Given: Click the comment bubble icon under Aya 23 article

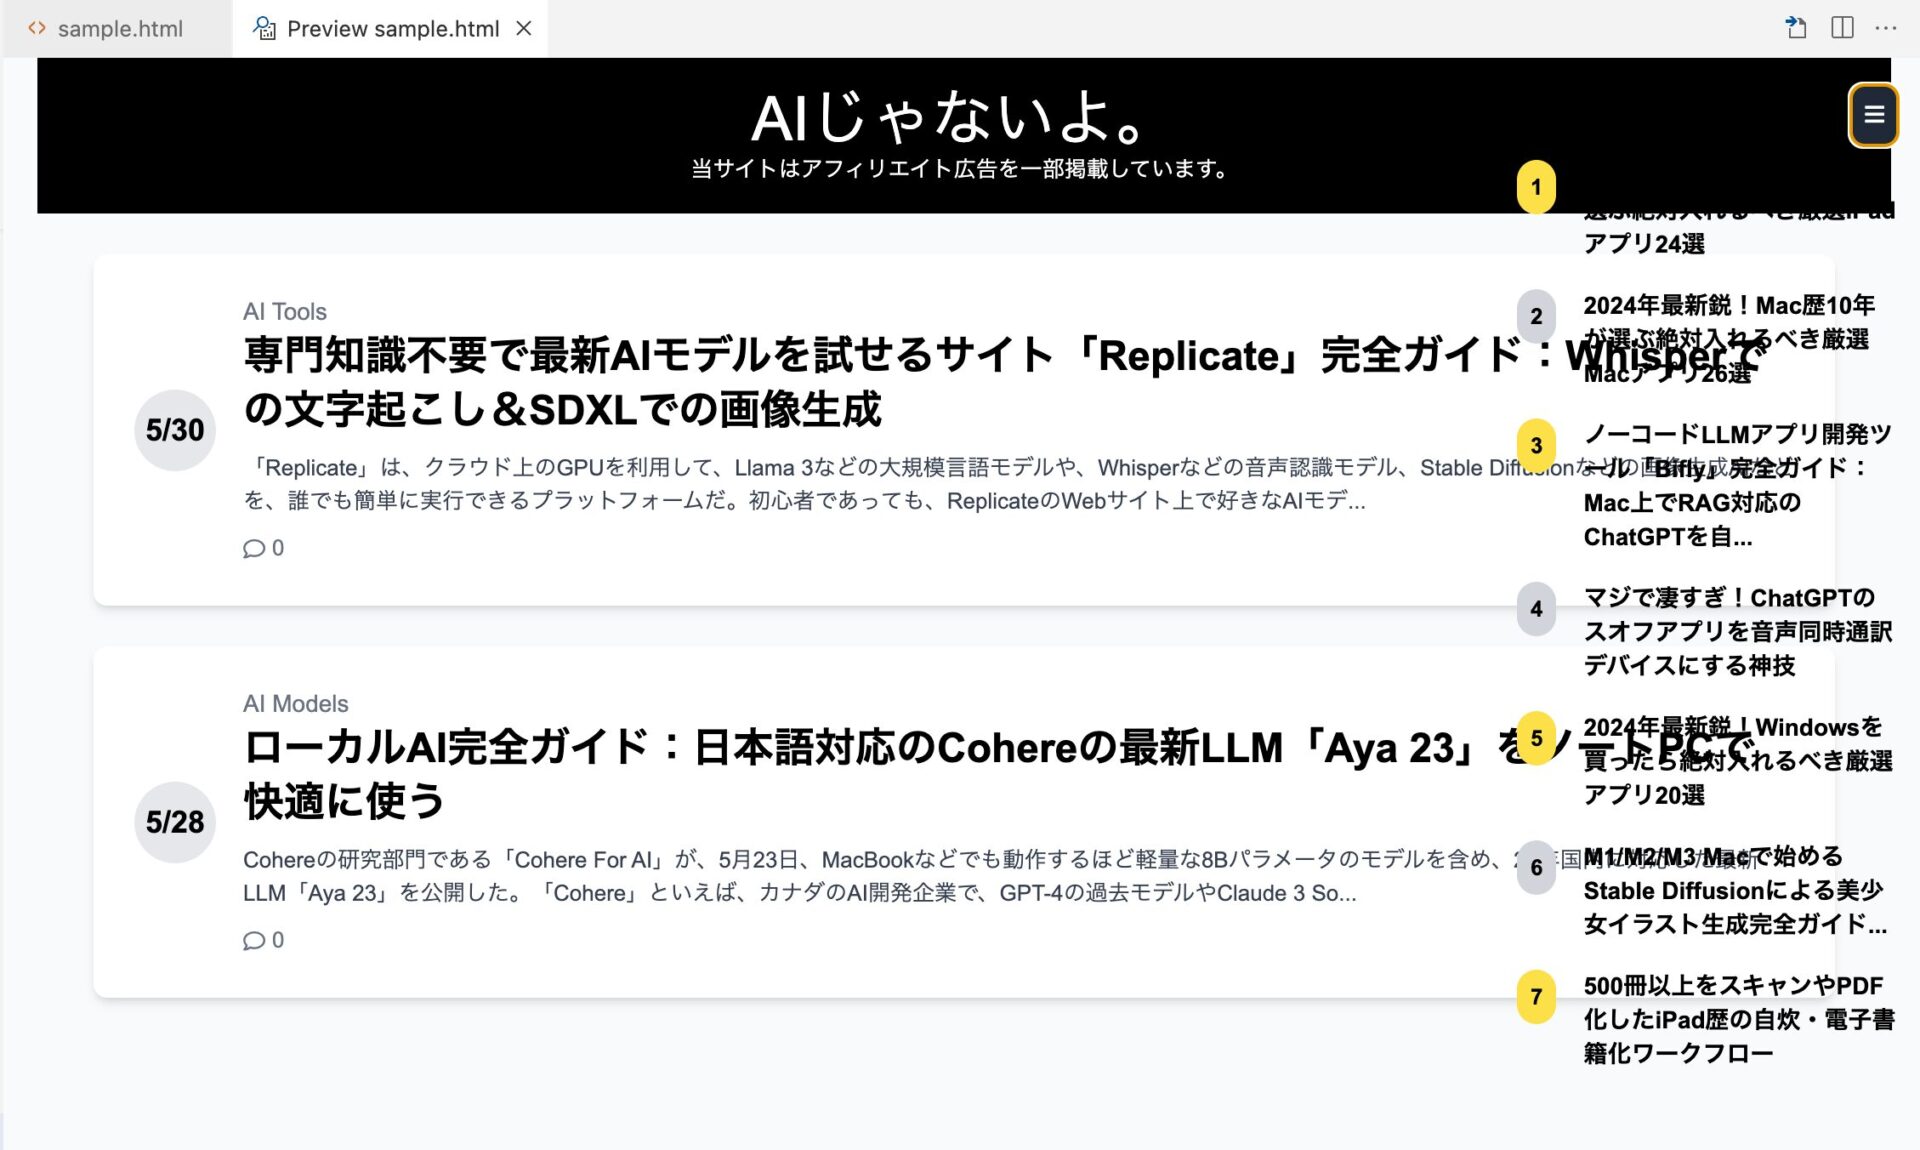Looking at the screenshot, I should point(254,941).
